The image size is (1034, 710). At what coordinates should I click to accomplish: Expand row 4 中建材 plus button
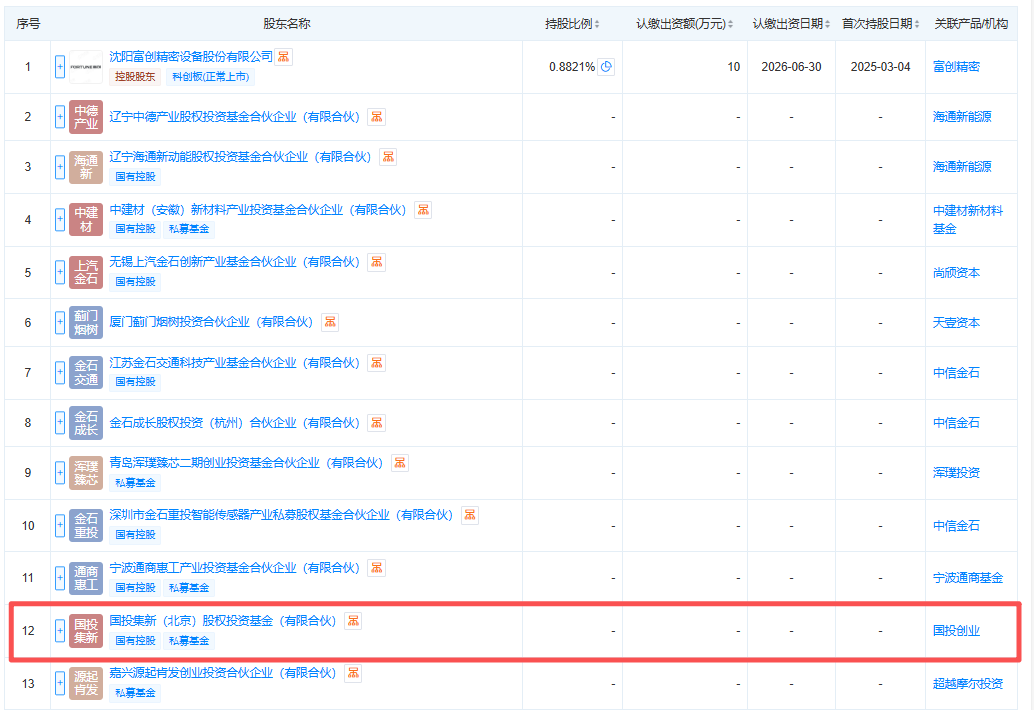[60, 220]
